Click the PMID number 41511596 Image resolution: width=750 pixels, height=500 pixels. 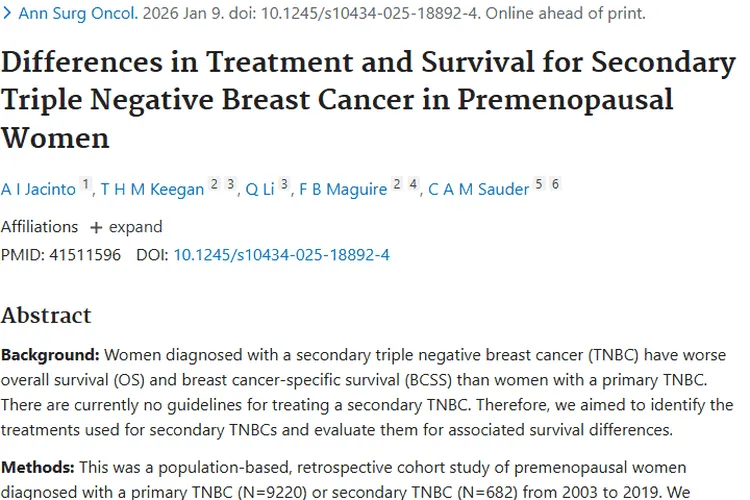pyautogui.click(x=85, y=255)
